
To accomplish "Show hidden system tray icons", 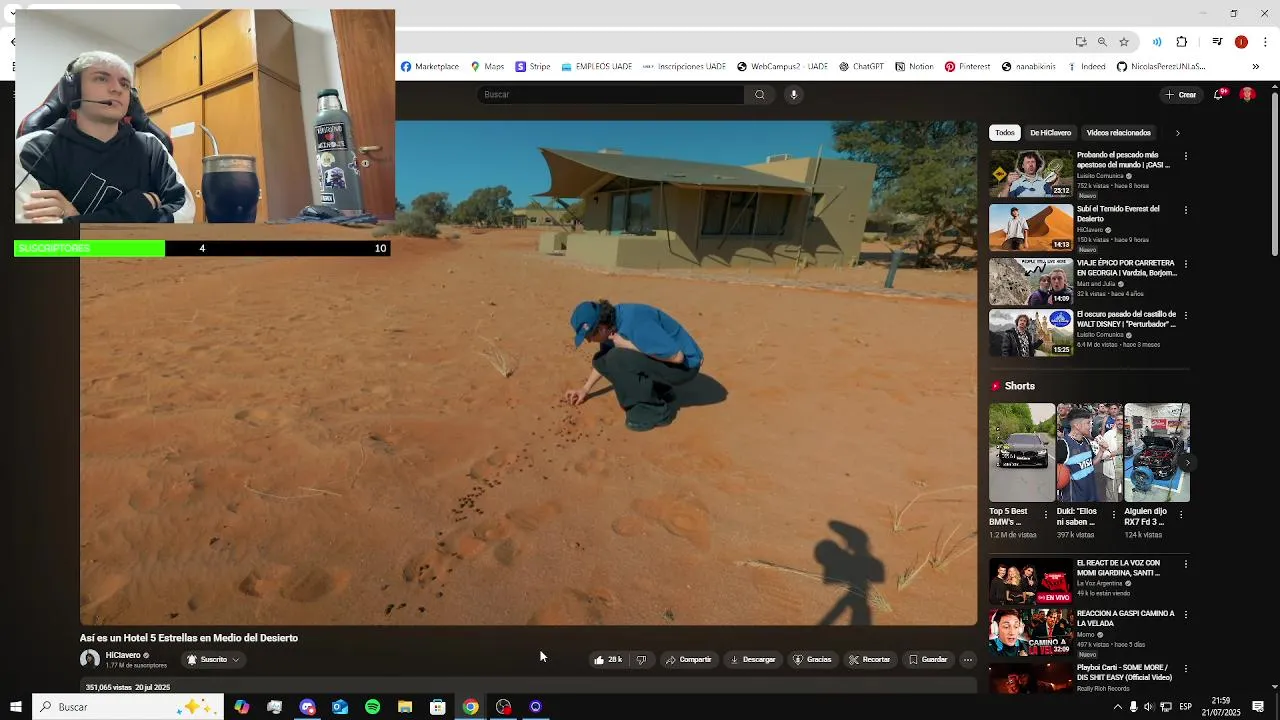I will (x=1118, y=707).
